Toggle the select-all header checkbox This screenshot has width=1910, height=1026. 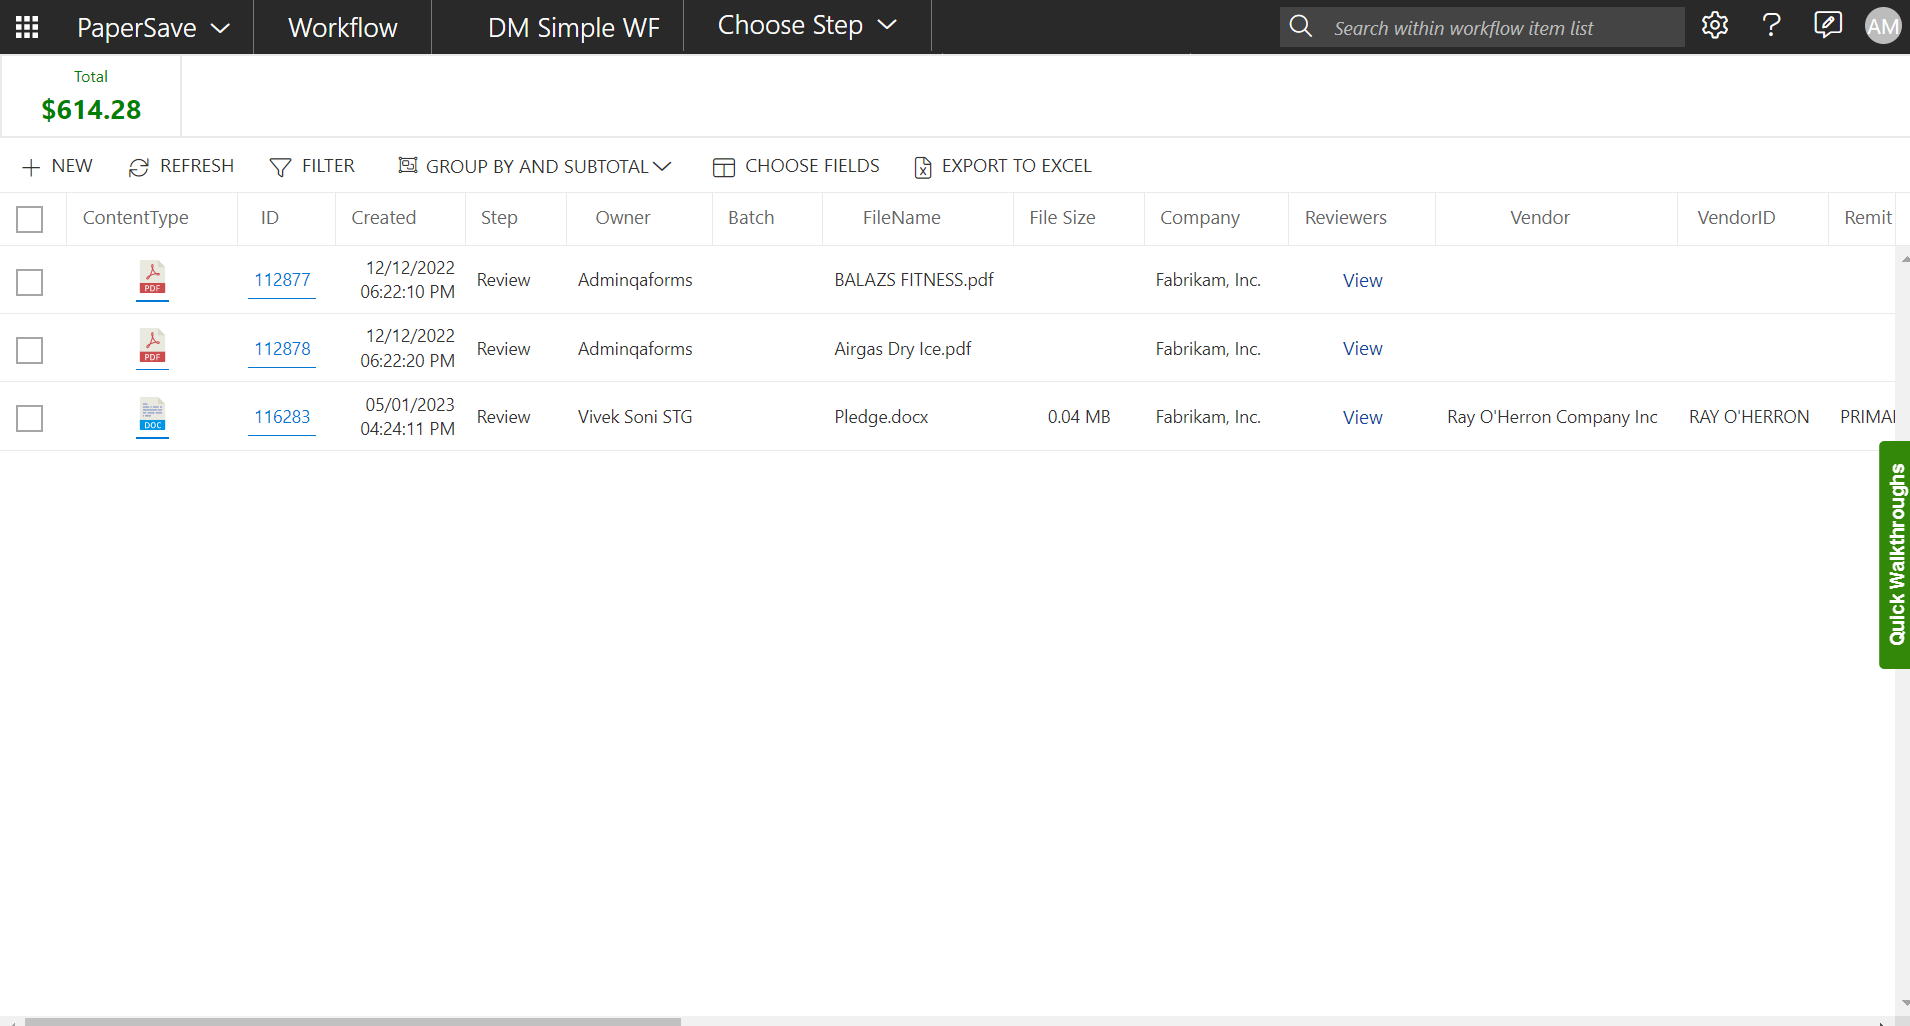(x=30, y=219)
